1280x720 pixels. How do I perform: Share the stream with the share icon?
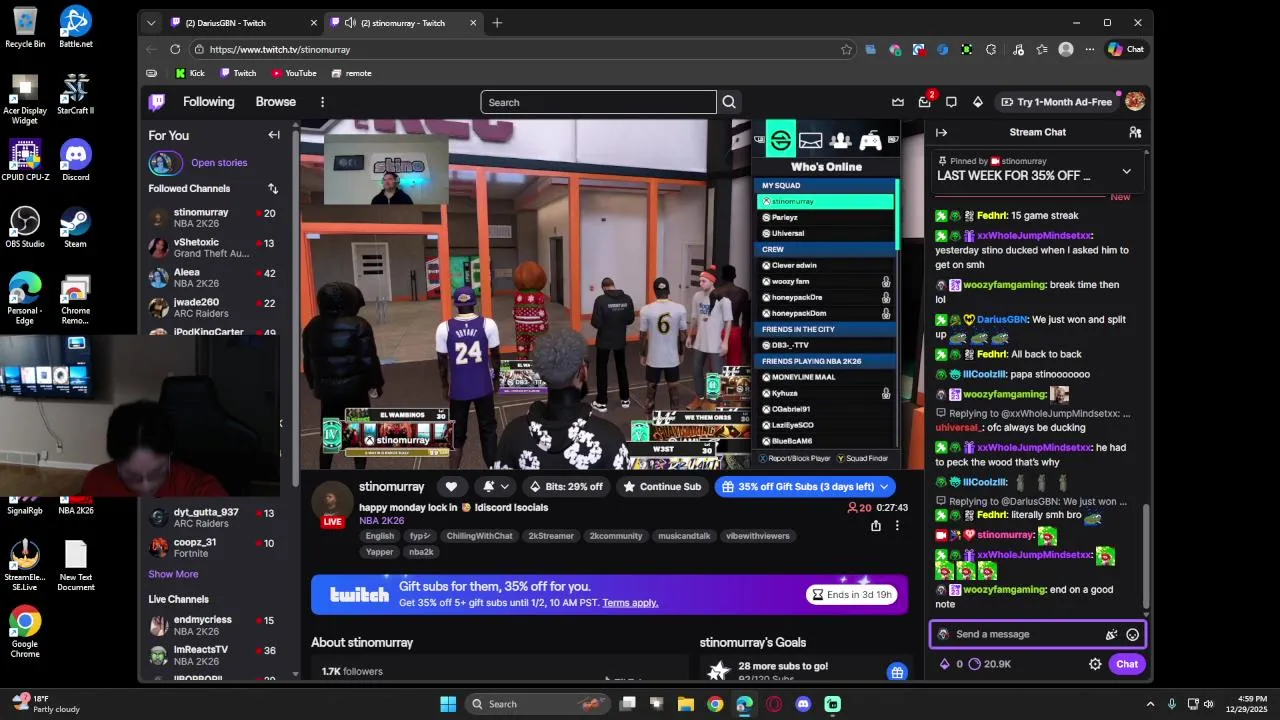pyautogui.click(x=876, y=526)
